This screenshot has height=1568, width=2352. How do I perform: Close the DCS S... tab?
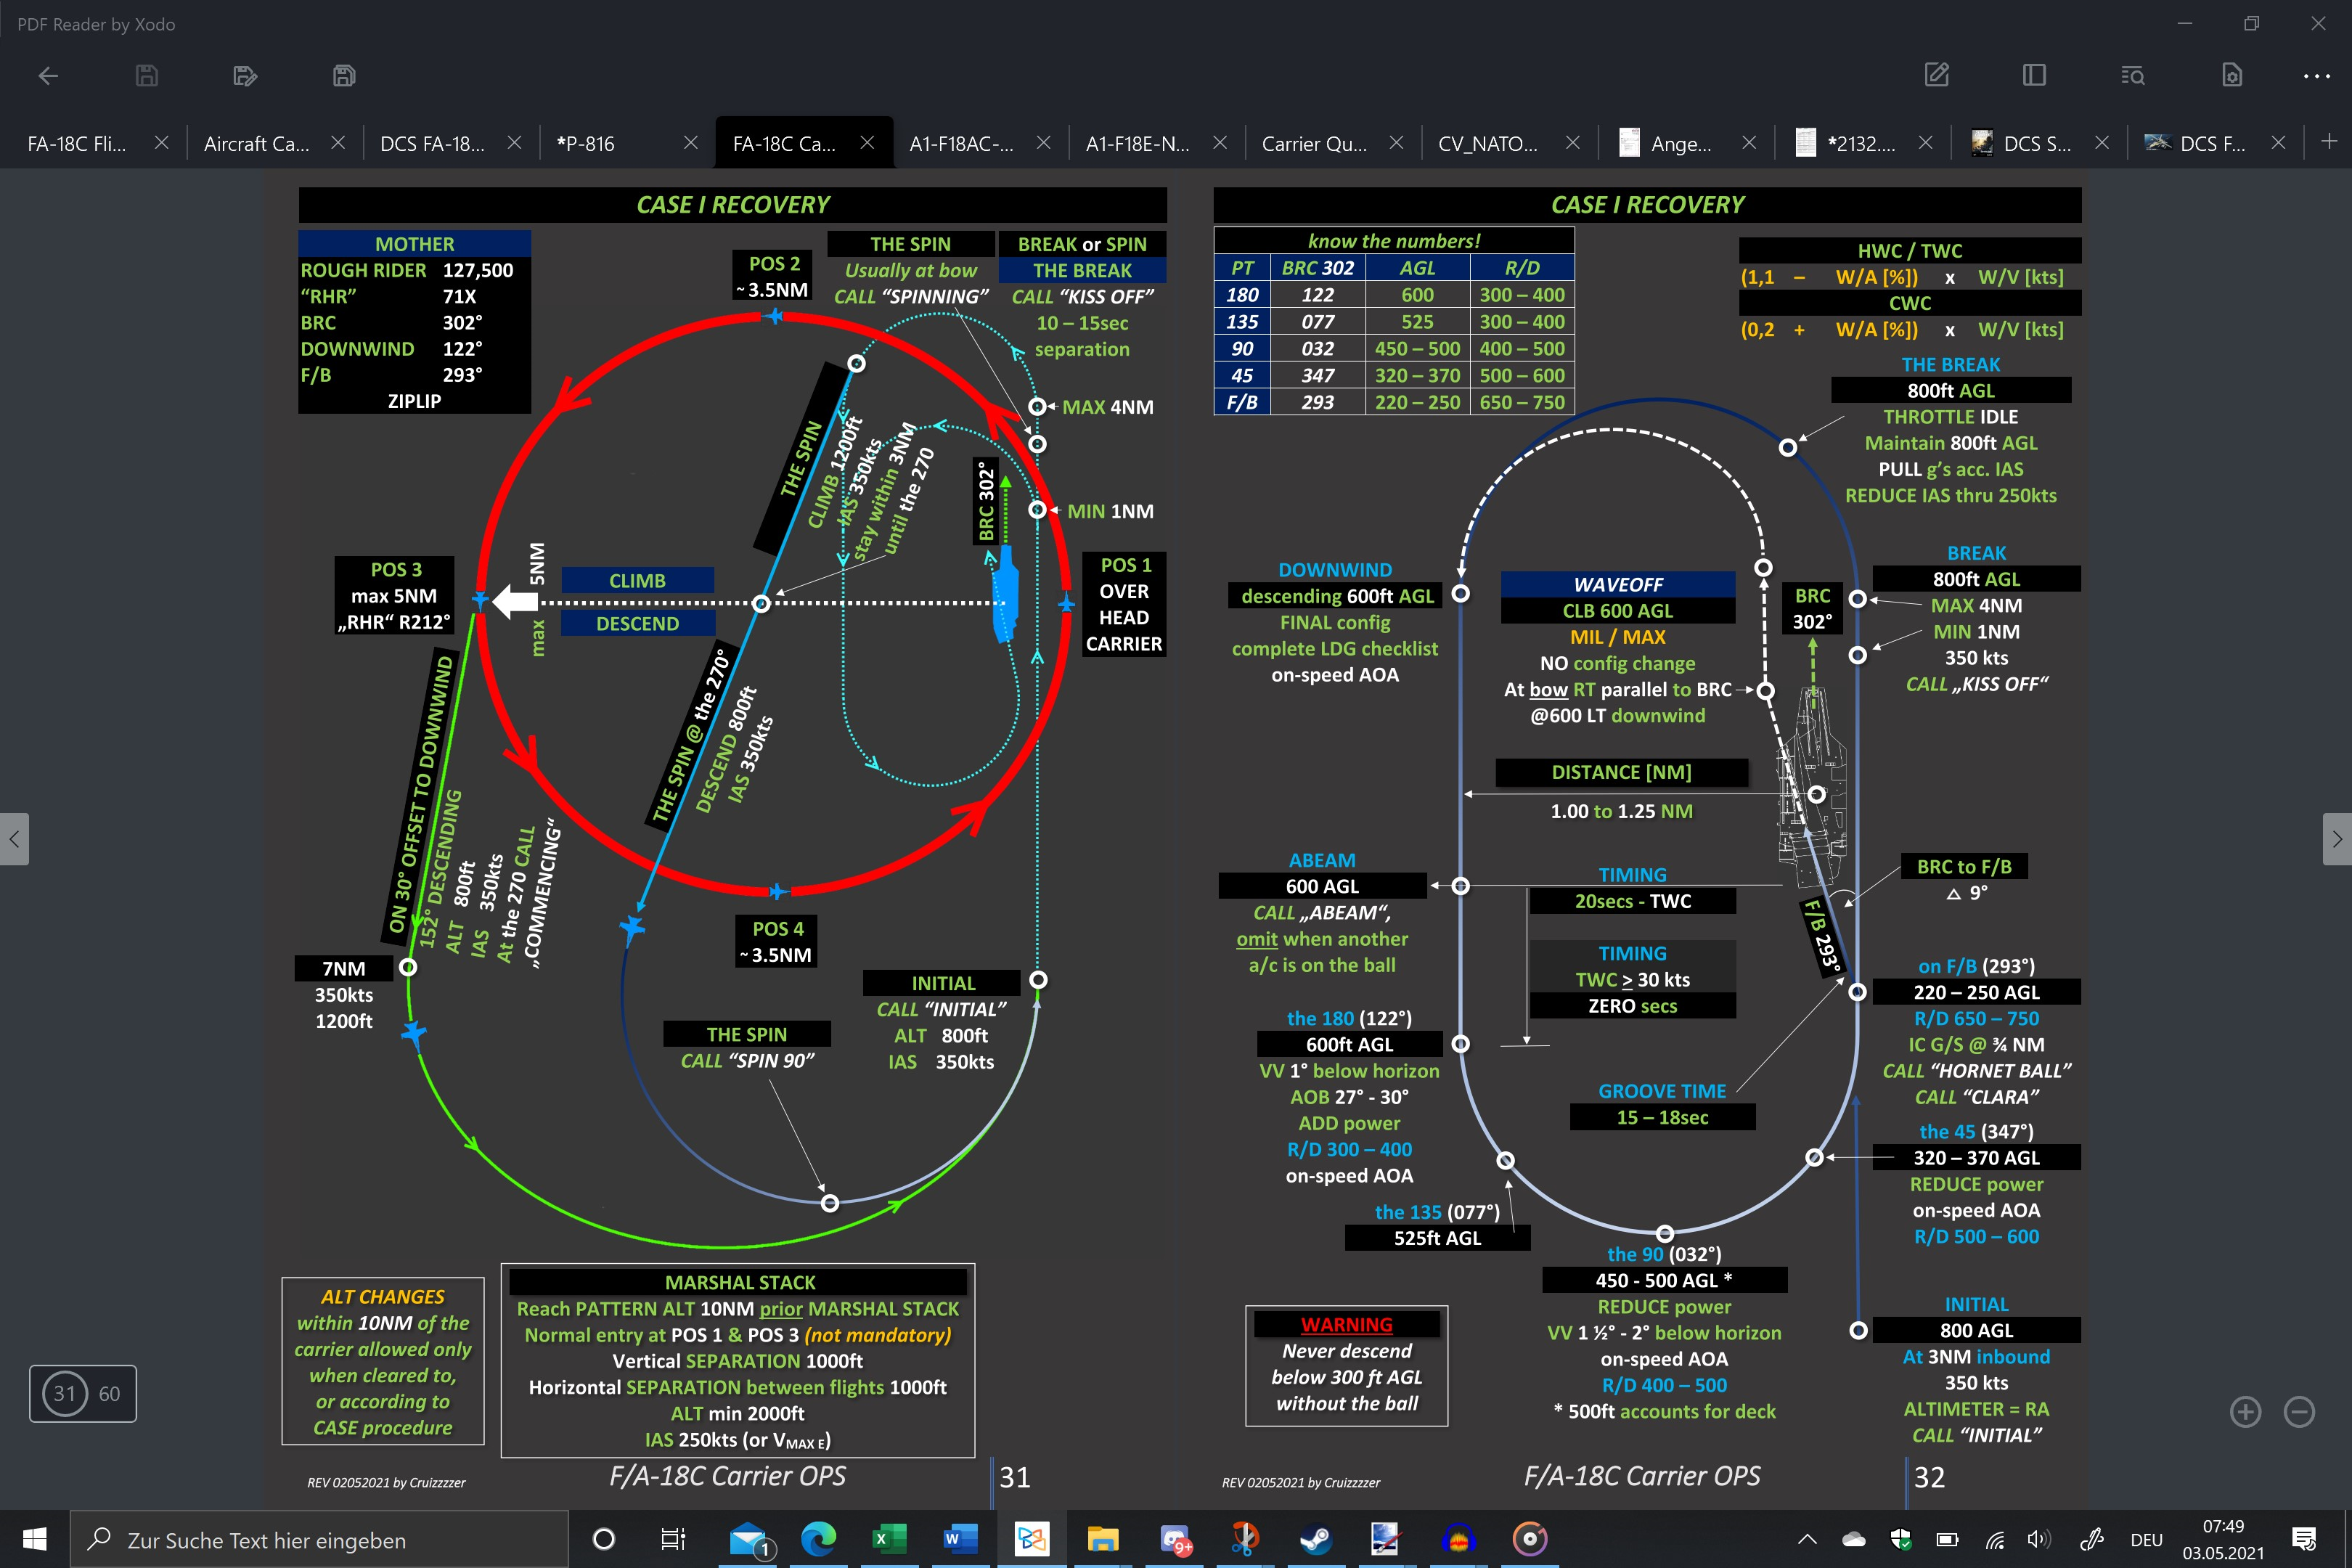tap(2102, 143)
